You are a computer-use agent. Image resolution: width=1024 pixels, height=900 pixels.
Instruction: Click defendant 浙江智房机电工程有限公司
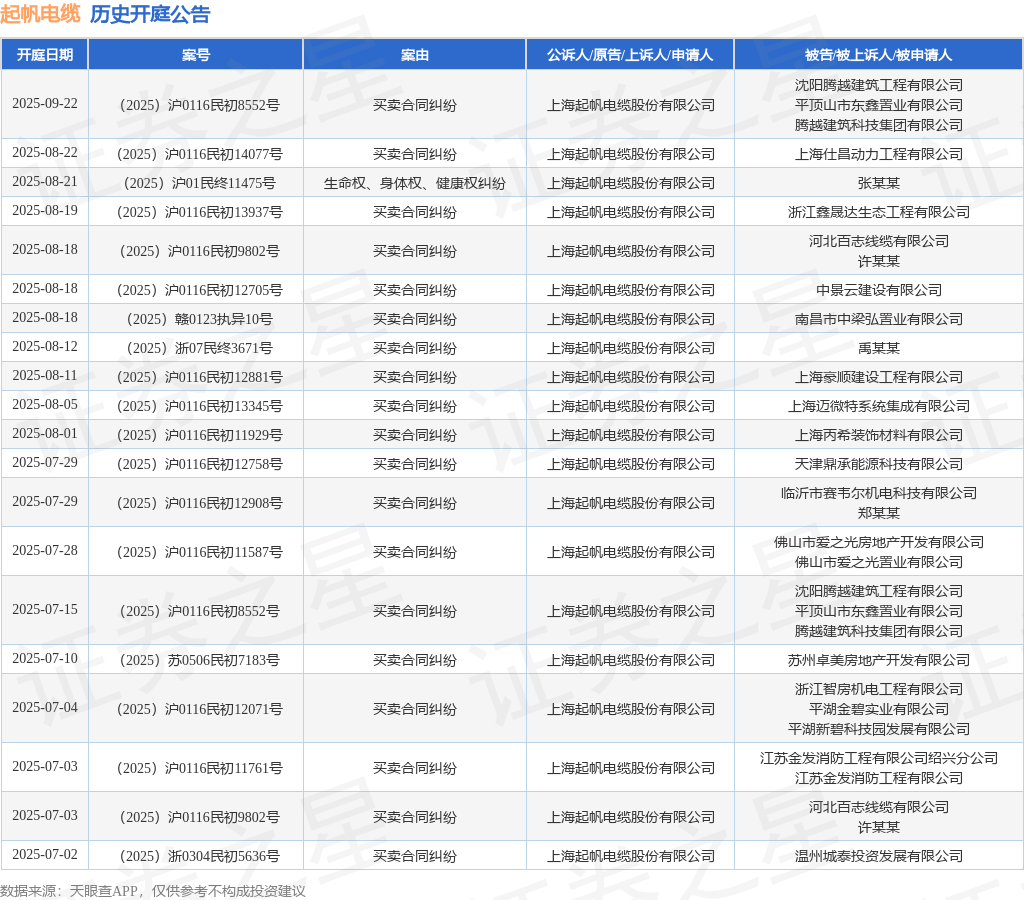878,689
